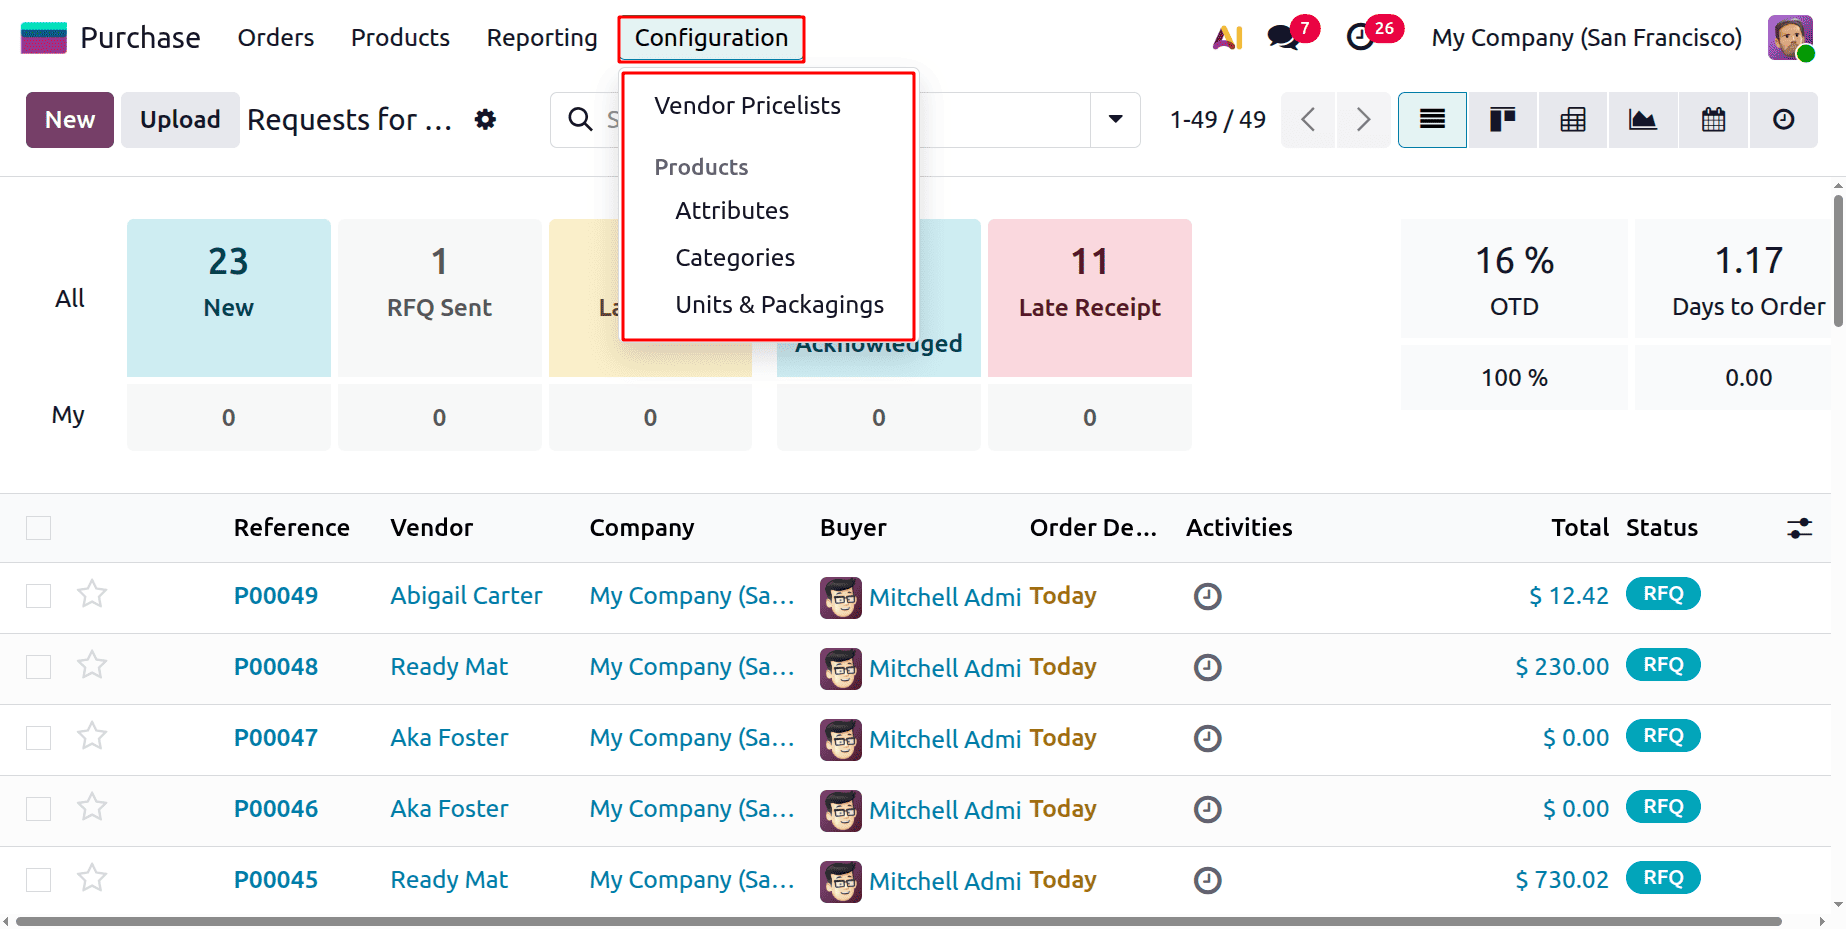1846x929 pixels.
Task: Select Vendor Pricelists from the Configuration menu
Action: 747,105
